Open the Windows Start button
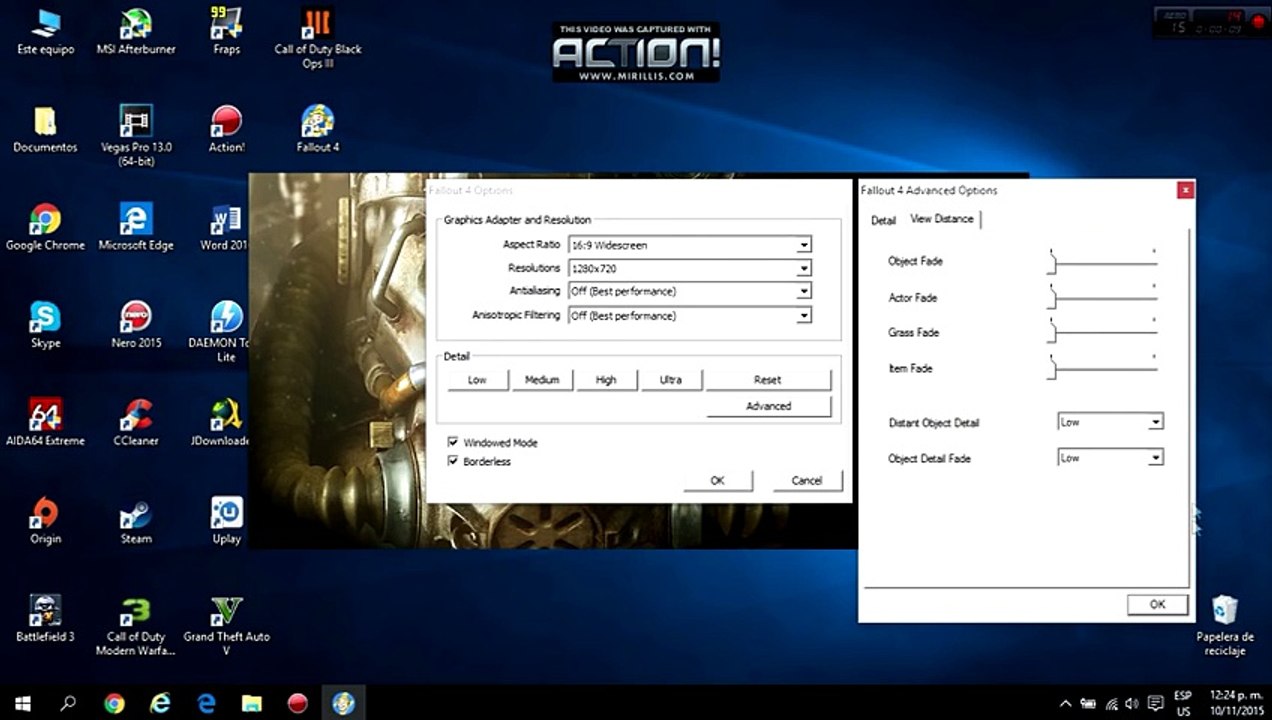 (22, 703)
